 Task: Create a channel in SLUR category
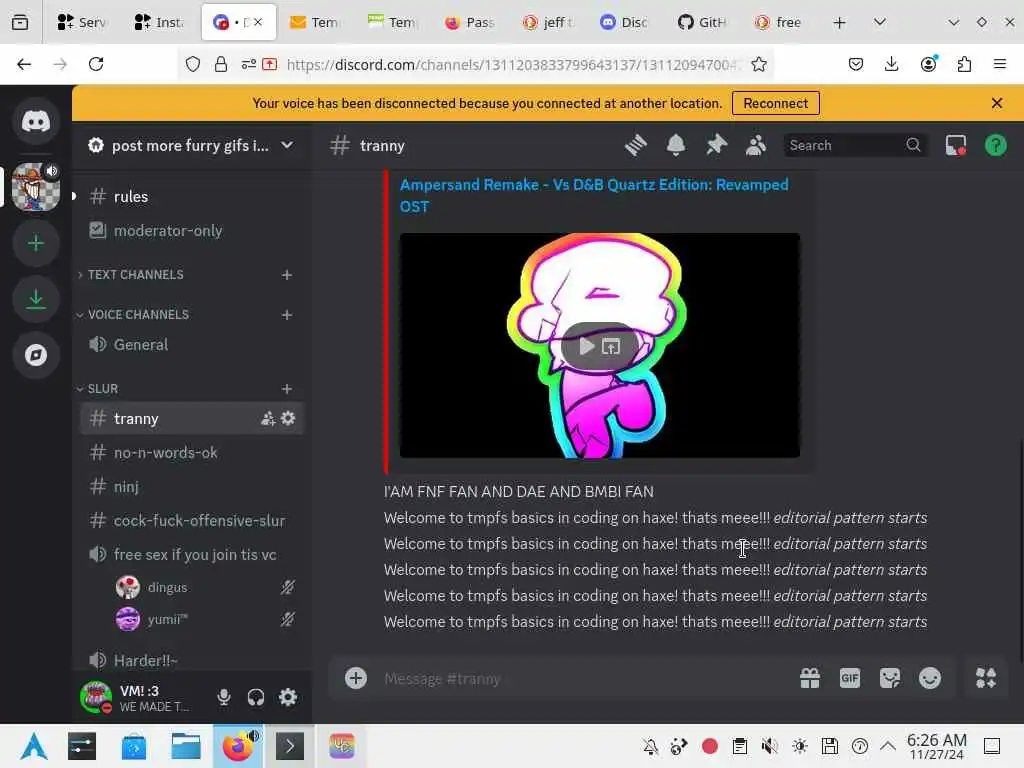287,389
